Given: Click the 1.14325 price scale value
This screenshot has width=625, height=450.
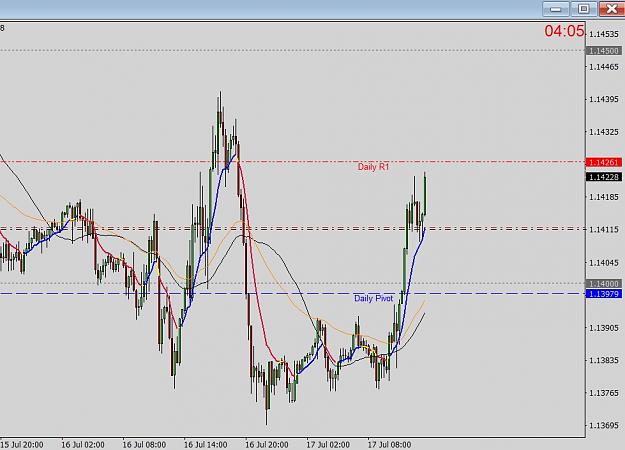Looking at the screenshot, I should 604,132.
